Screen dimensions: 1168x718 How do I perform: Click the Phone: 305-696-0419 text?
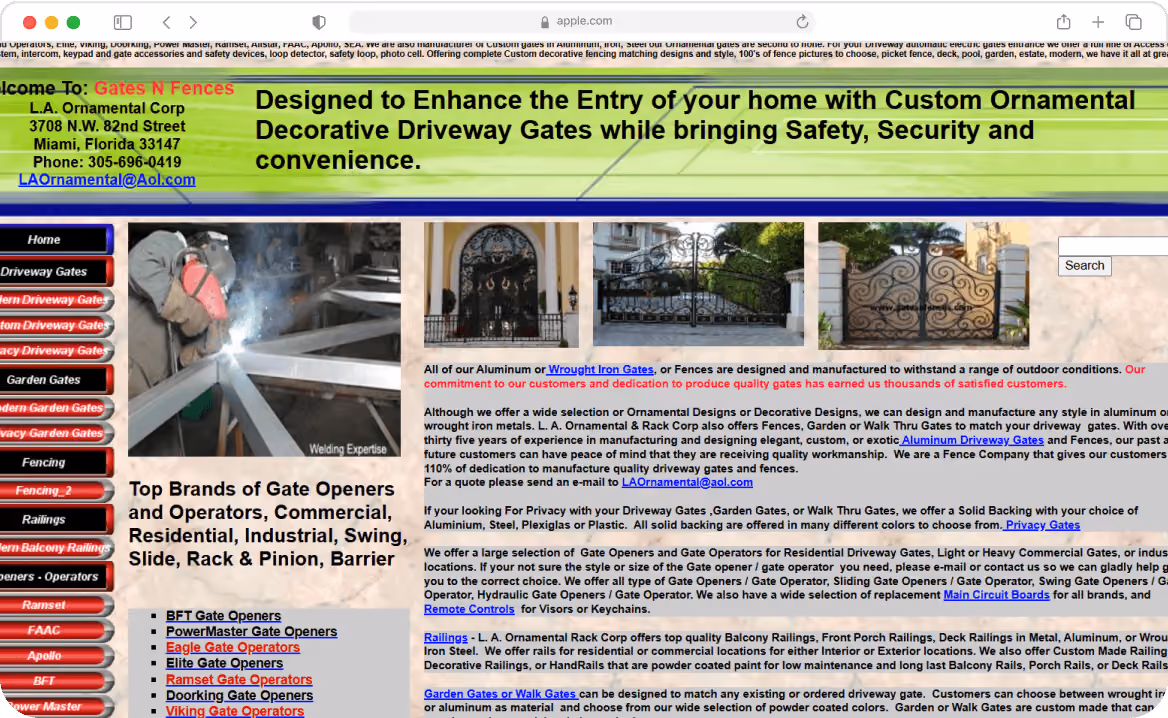pos(107,162)
